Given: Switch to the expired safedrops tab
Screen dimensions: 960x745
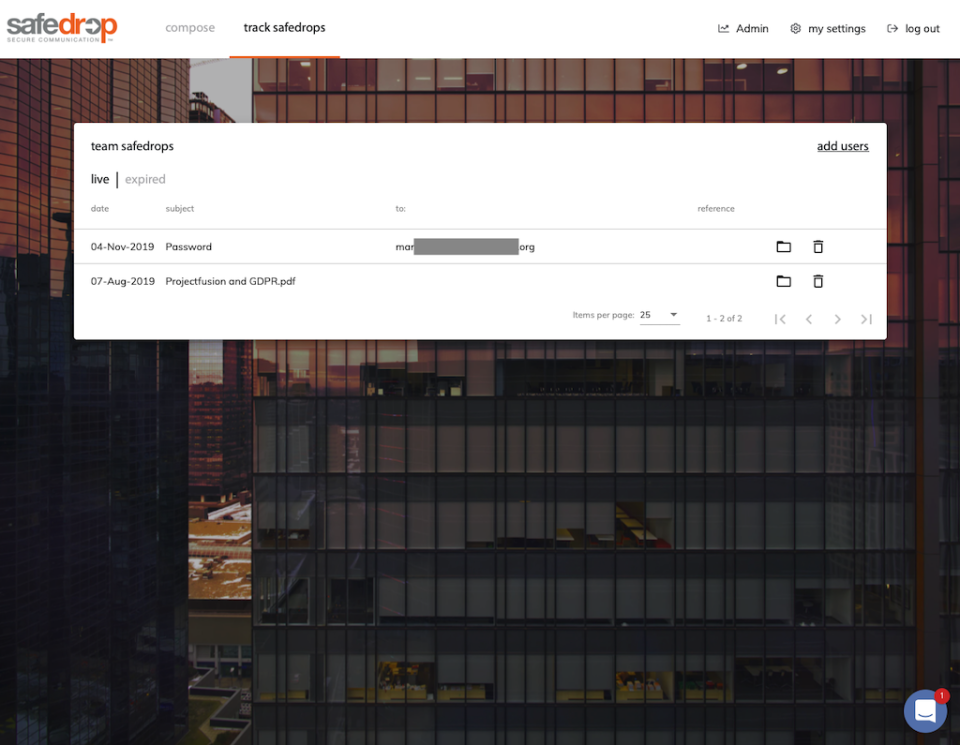Looking at the screenshot, I should coord(145,179).
